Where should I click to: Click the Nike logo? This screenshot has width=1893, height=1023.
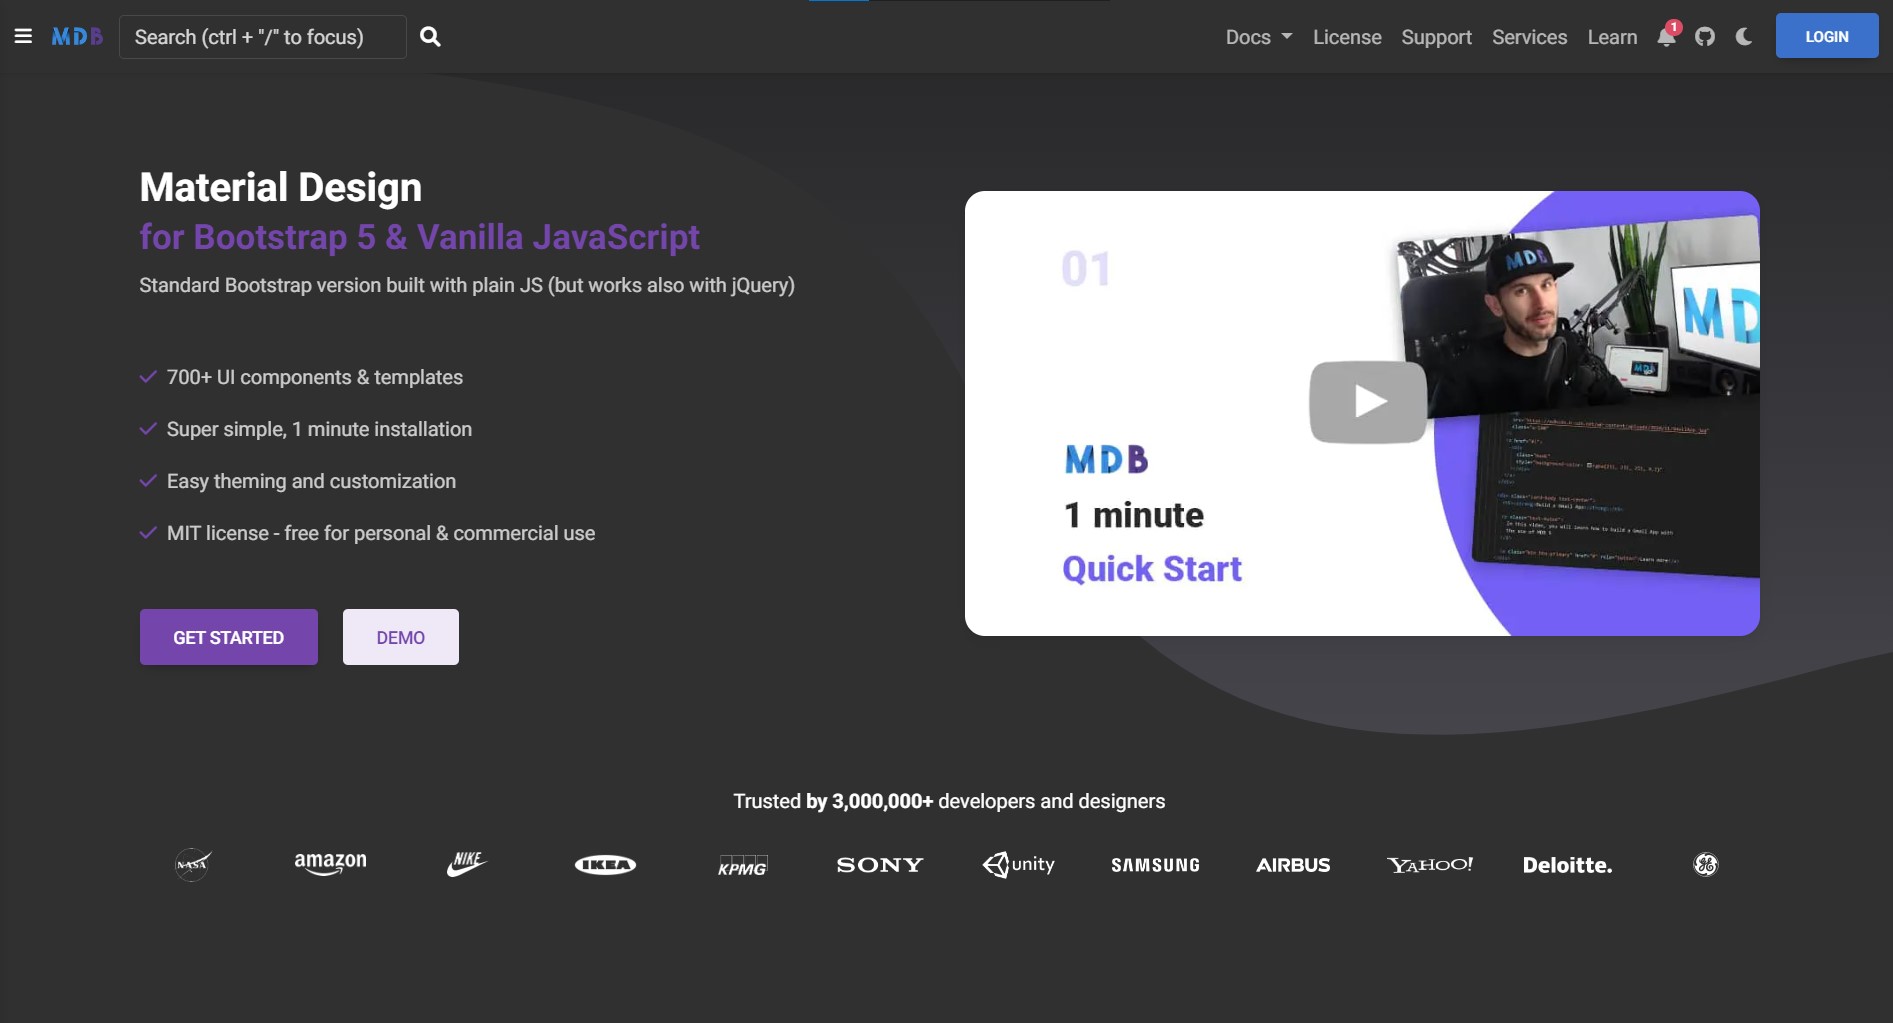pyautogui.click(x=467, y=864)
